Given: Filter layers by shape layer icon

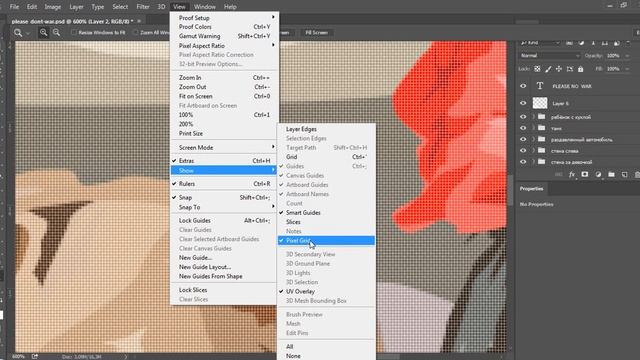Looking at the screenshot, I should click(x=605, y=42).
